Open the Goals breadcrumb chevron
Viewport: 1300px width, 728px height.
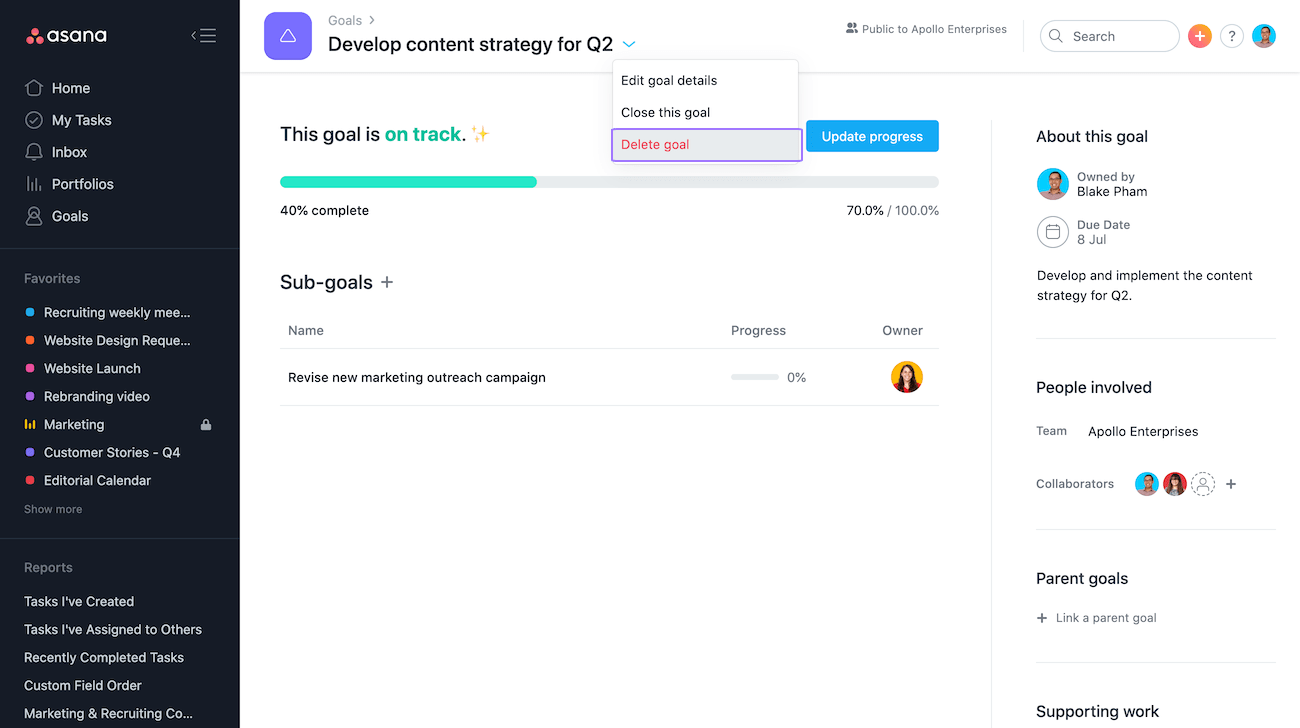[372, 20]
